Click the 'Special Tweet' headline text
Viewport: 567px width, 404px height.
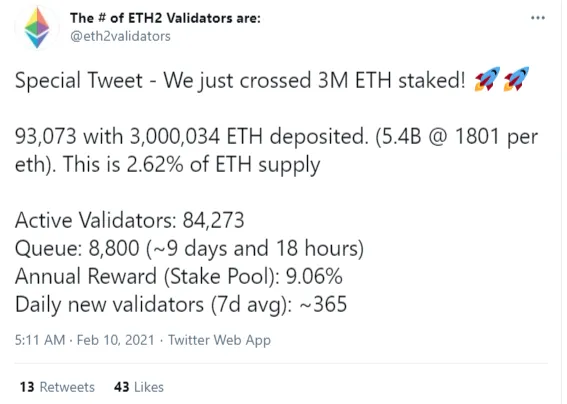tap(79, 80)
